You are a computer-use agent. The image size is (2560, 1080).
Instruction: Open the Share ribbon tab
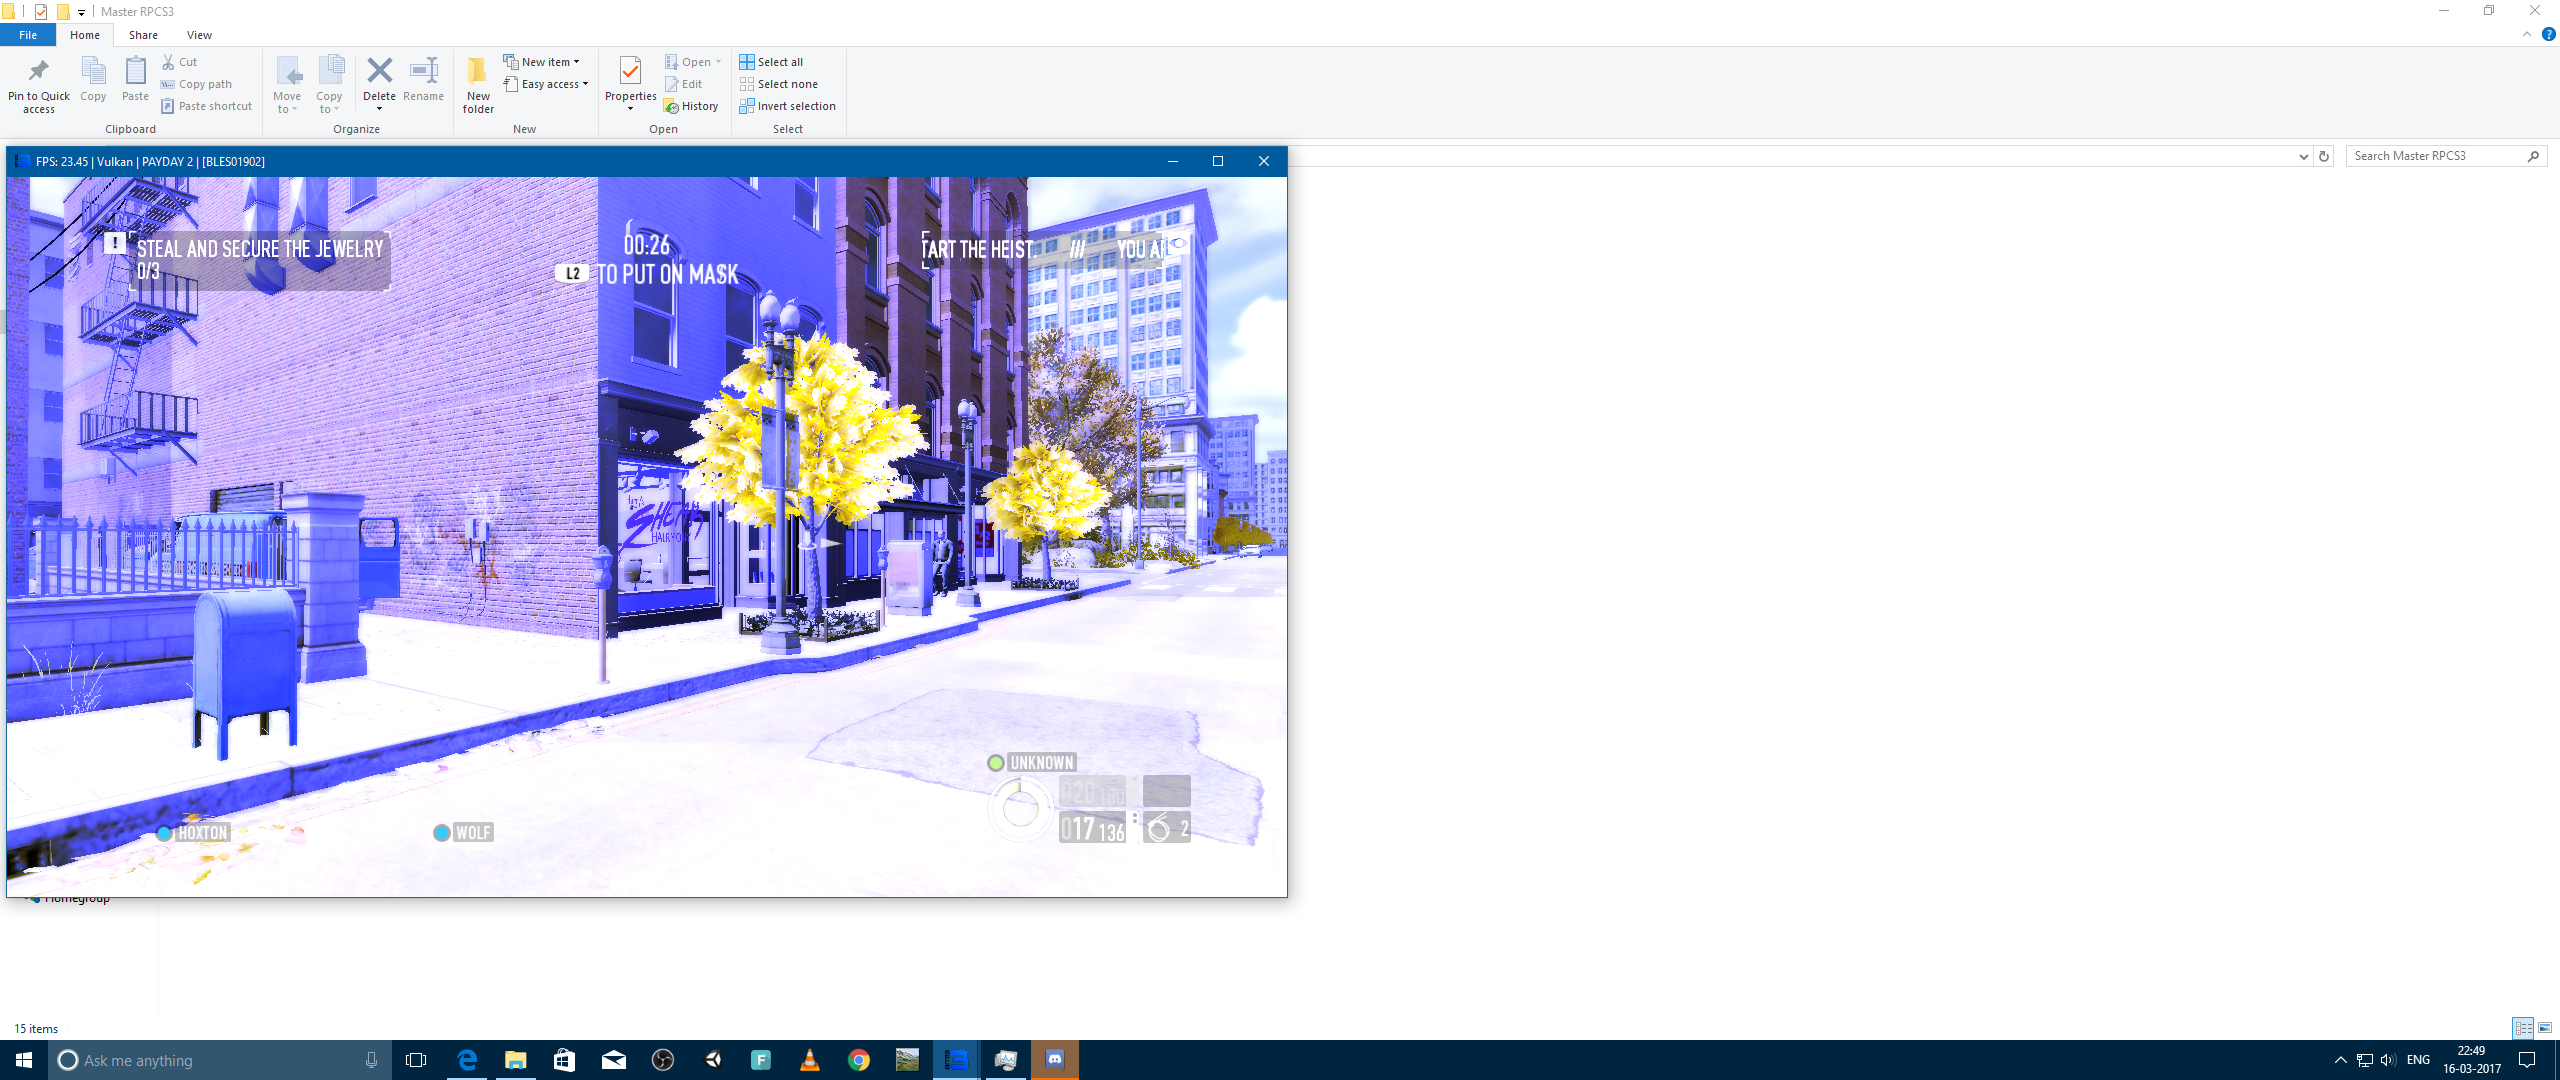pos(143,35)
